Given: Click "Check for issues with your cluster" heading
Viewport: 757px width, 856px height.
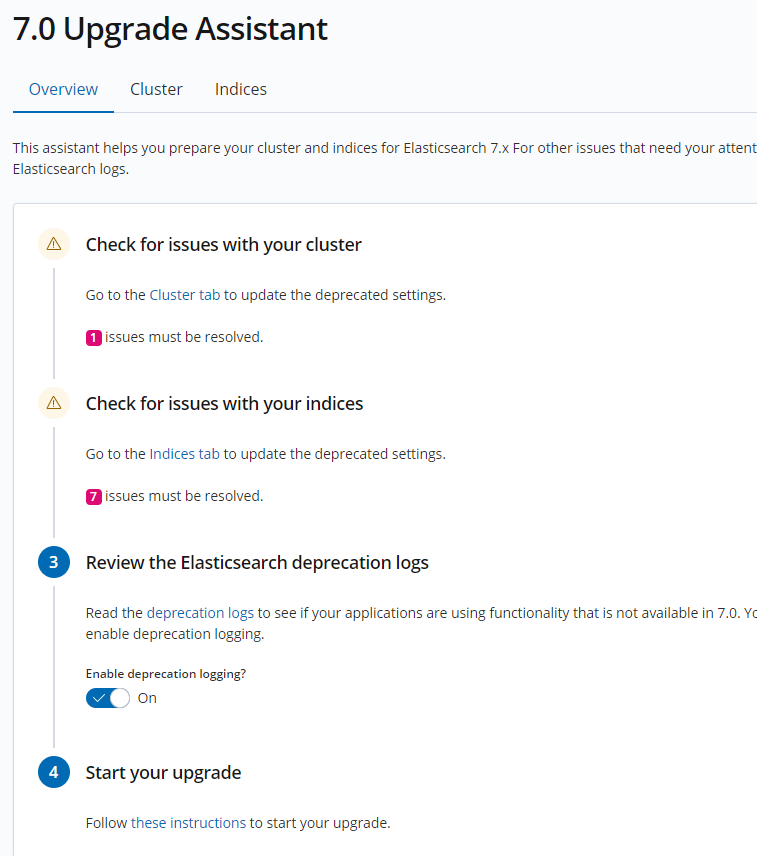Looking at the screenshot, I should pos(223,244).
